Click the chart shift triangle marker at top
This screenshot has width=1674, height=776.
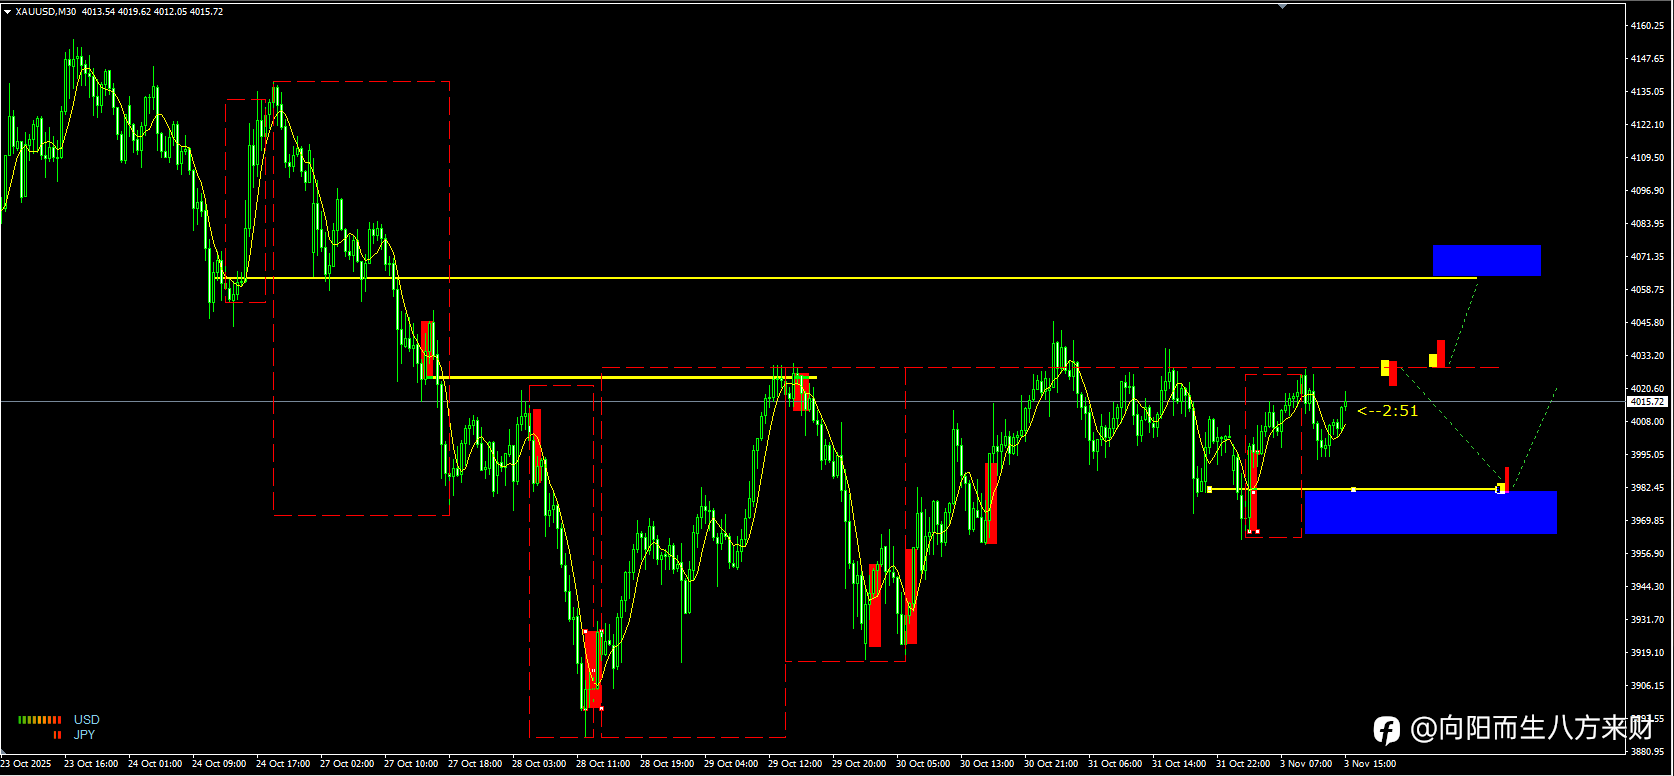1282,6
